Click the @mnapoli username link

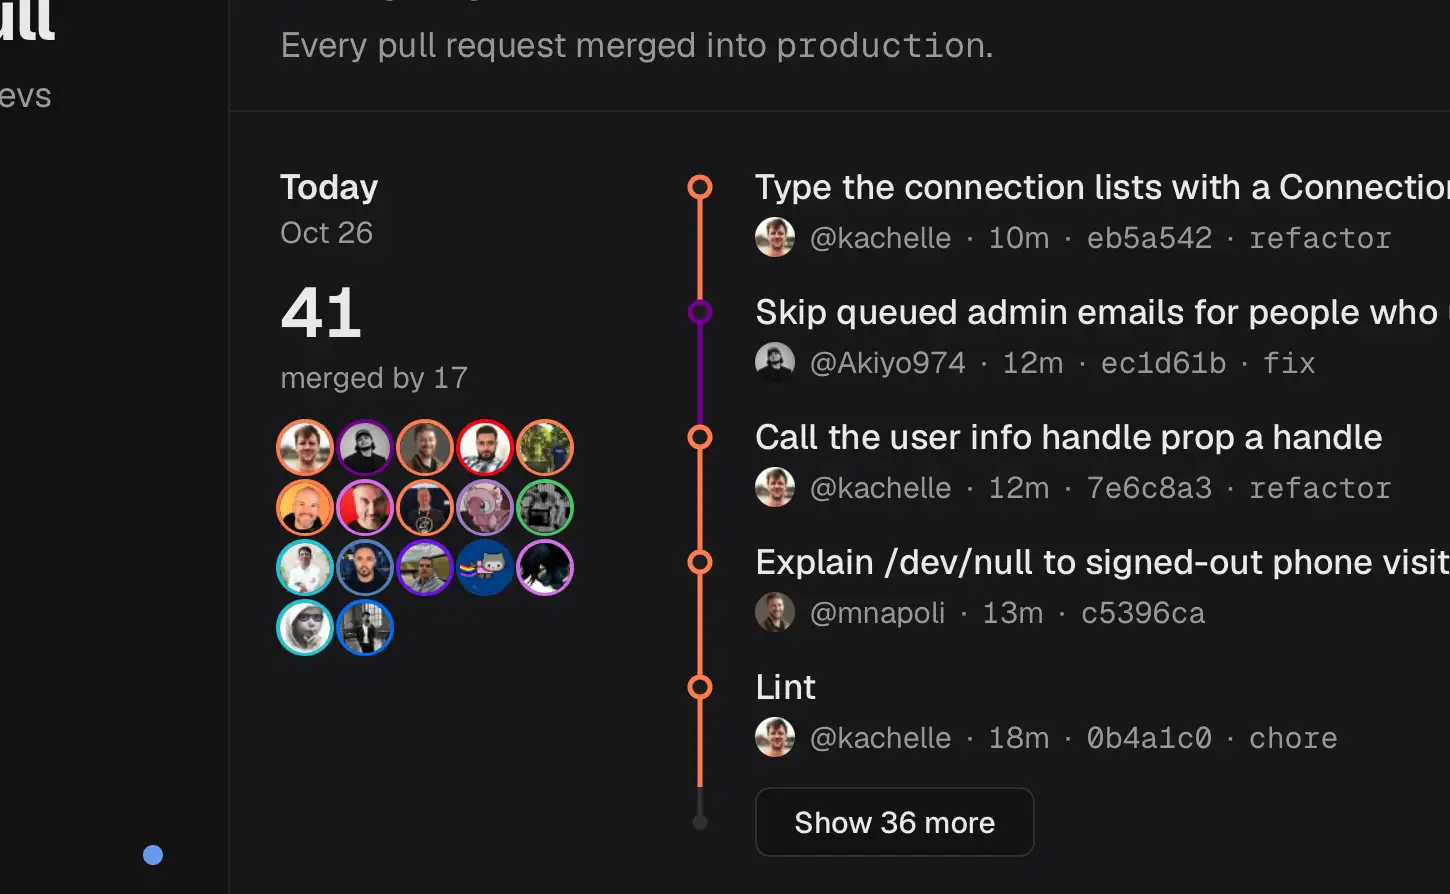click(x=877, y=613)
